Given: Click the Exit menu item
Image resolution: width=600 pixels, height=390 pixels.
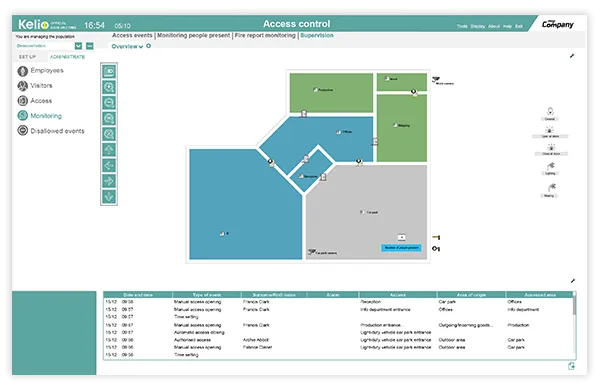Looking at the screenshot, I should pyautogui.click(x=519, y=26).
